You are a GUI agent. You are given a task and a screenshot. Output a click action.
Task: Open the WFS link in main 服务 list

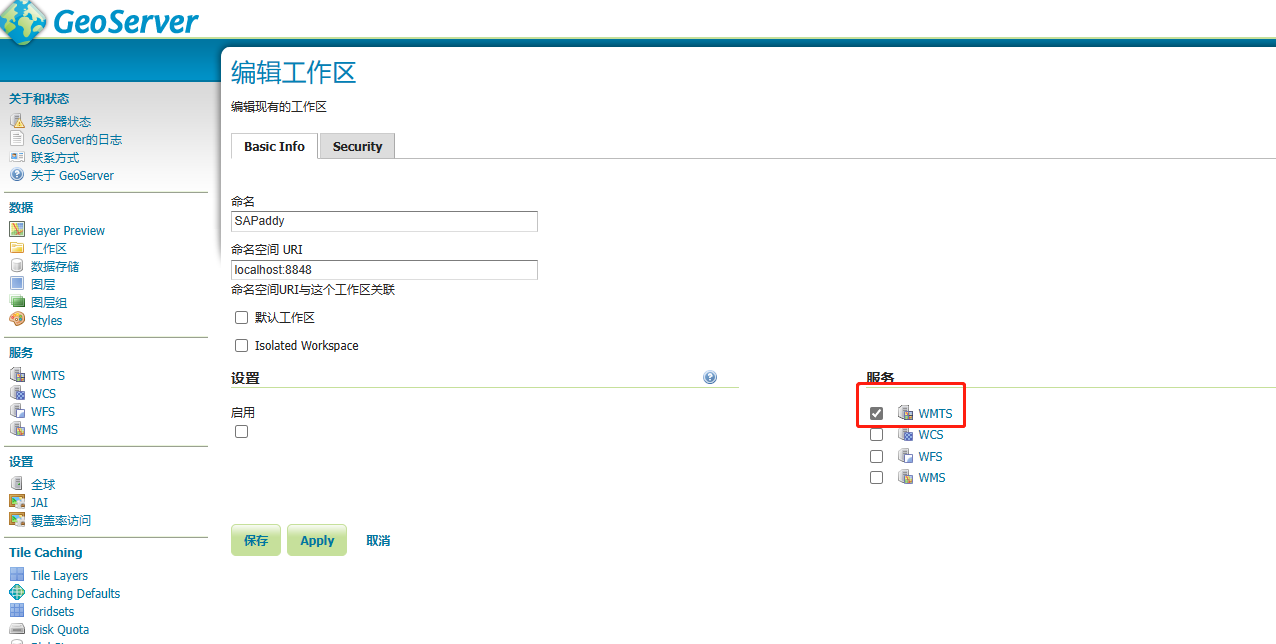point(931,456)
